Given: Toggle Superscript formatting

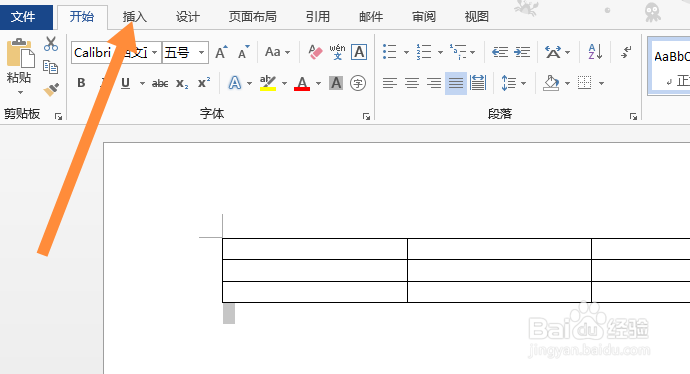Looking at the screenshot, I should click(204, 83).
